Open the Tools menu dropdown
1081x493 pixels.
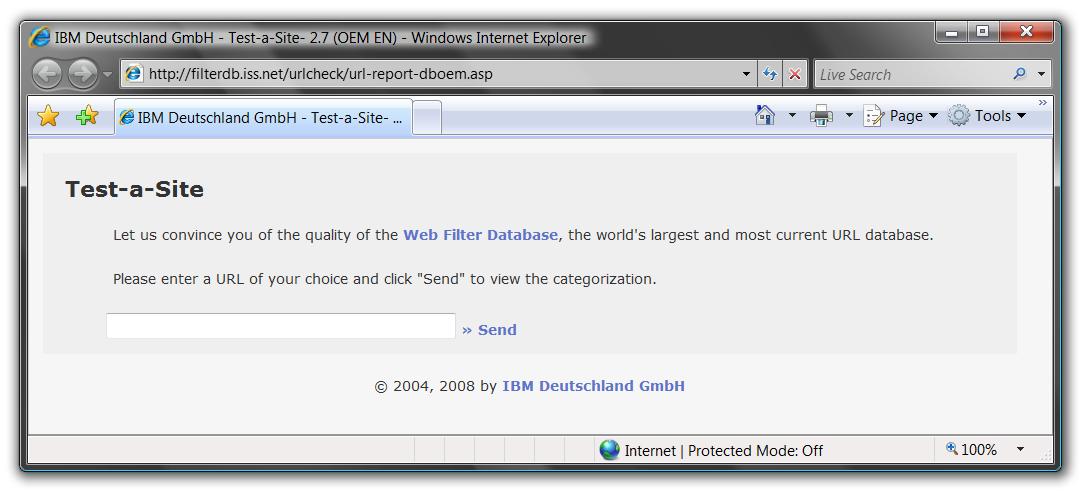tap(987, 116)
